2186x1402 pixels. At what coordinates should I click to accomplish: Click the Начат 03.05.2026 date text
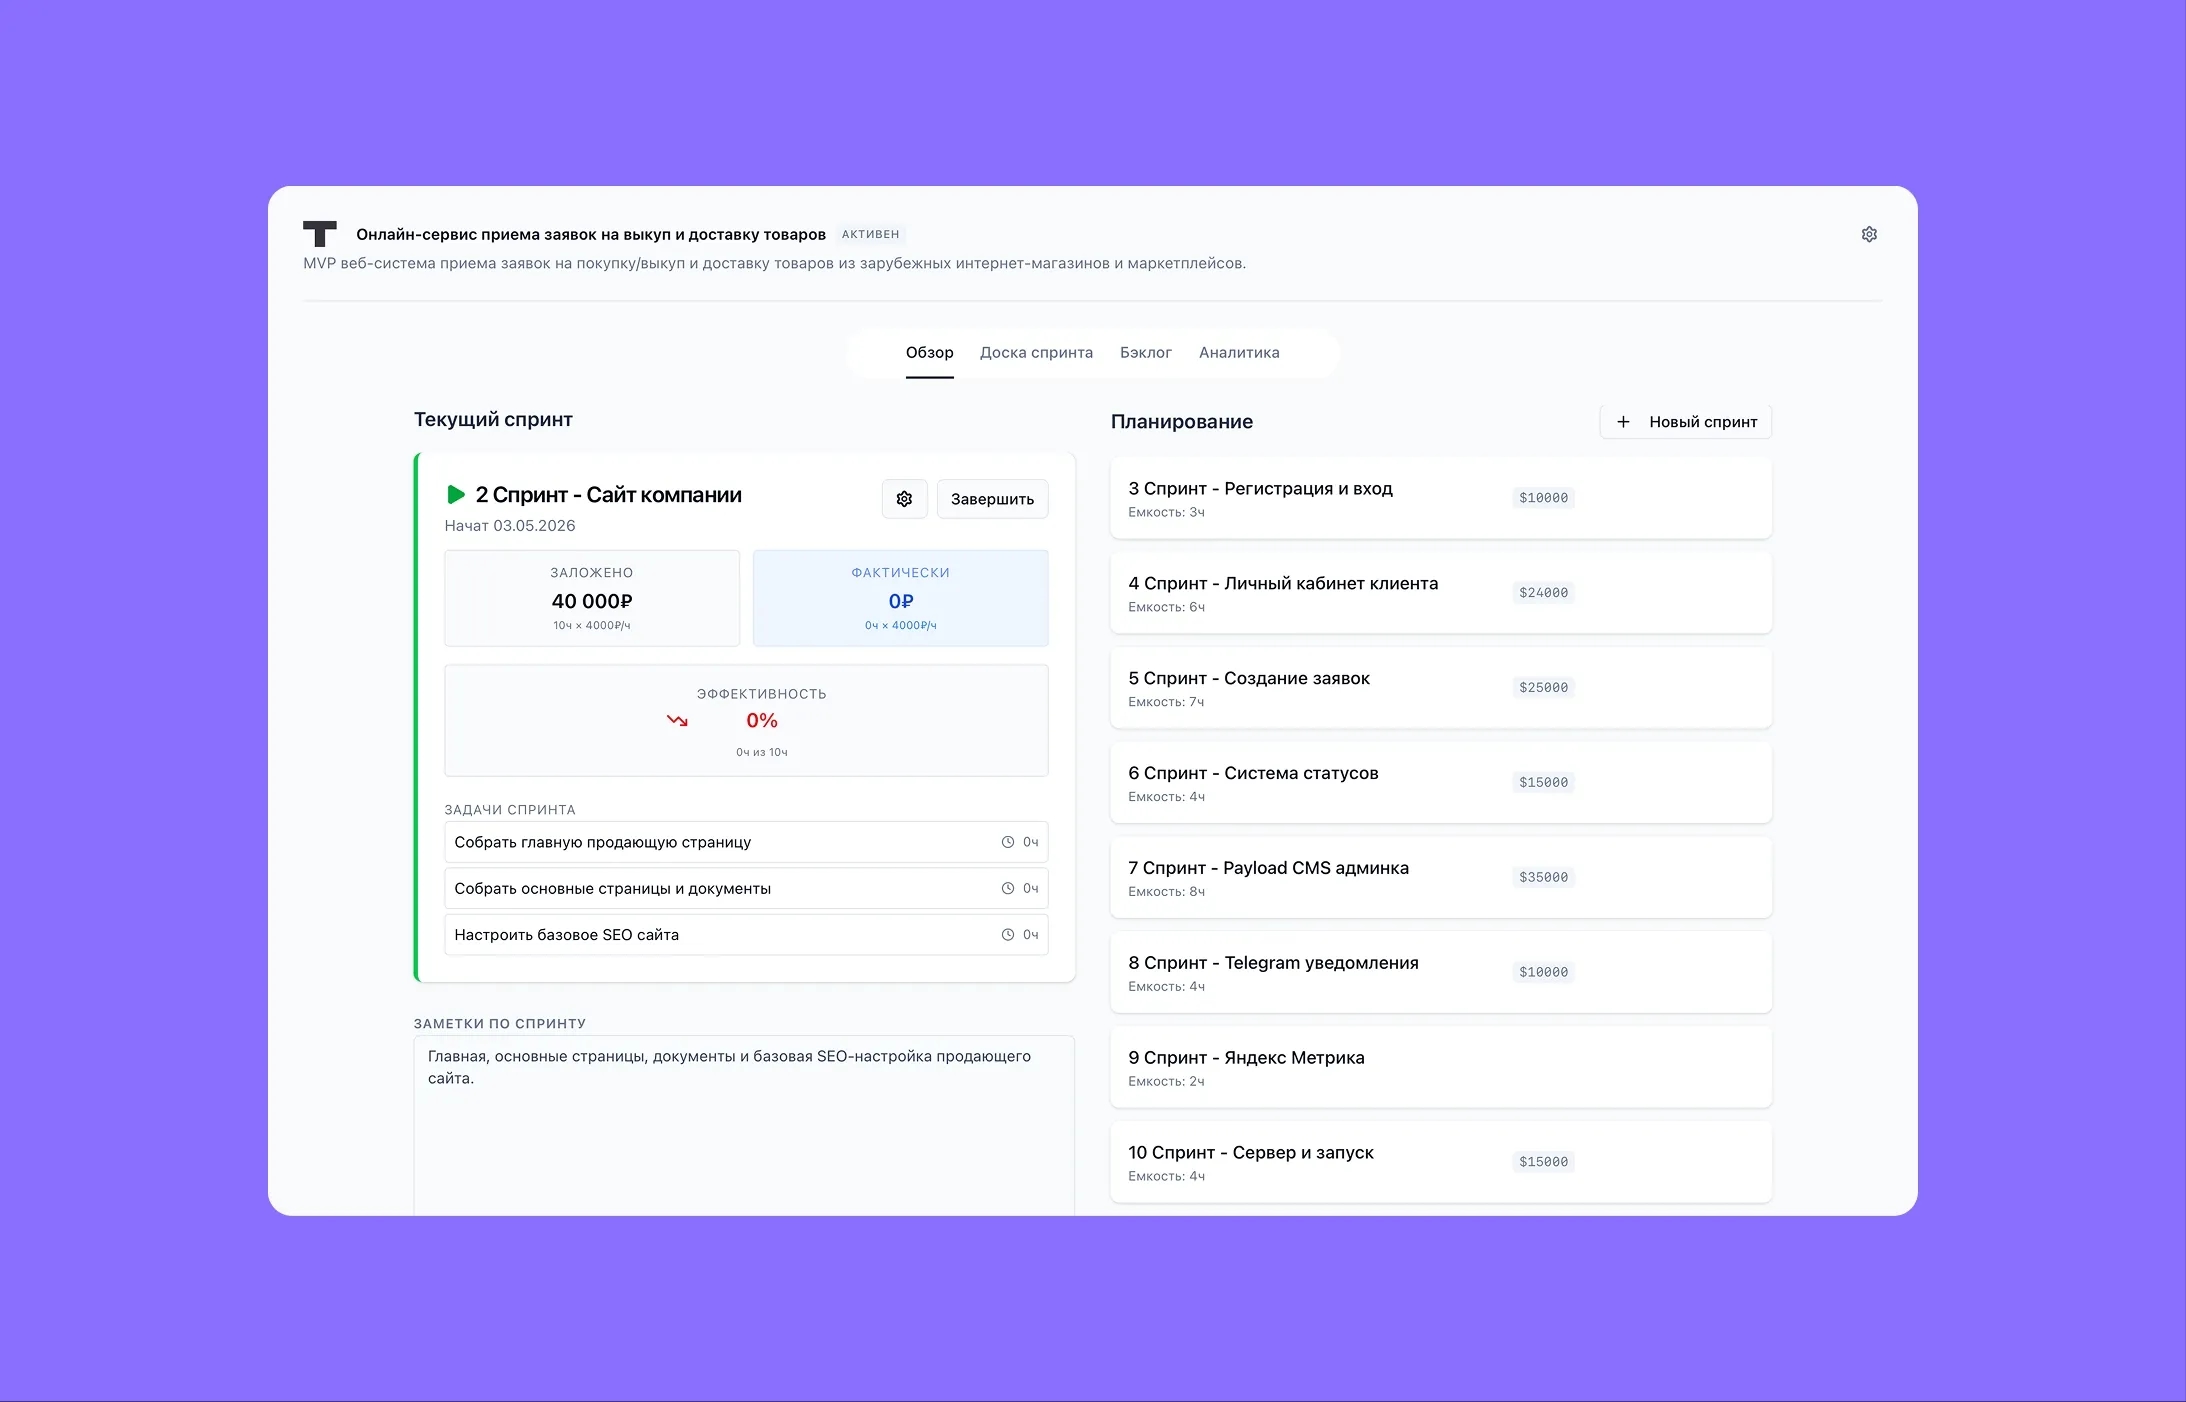510,526
